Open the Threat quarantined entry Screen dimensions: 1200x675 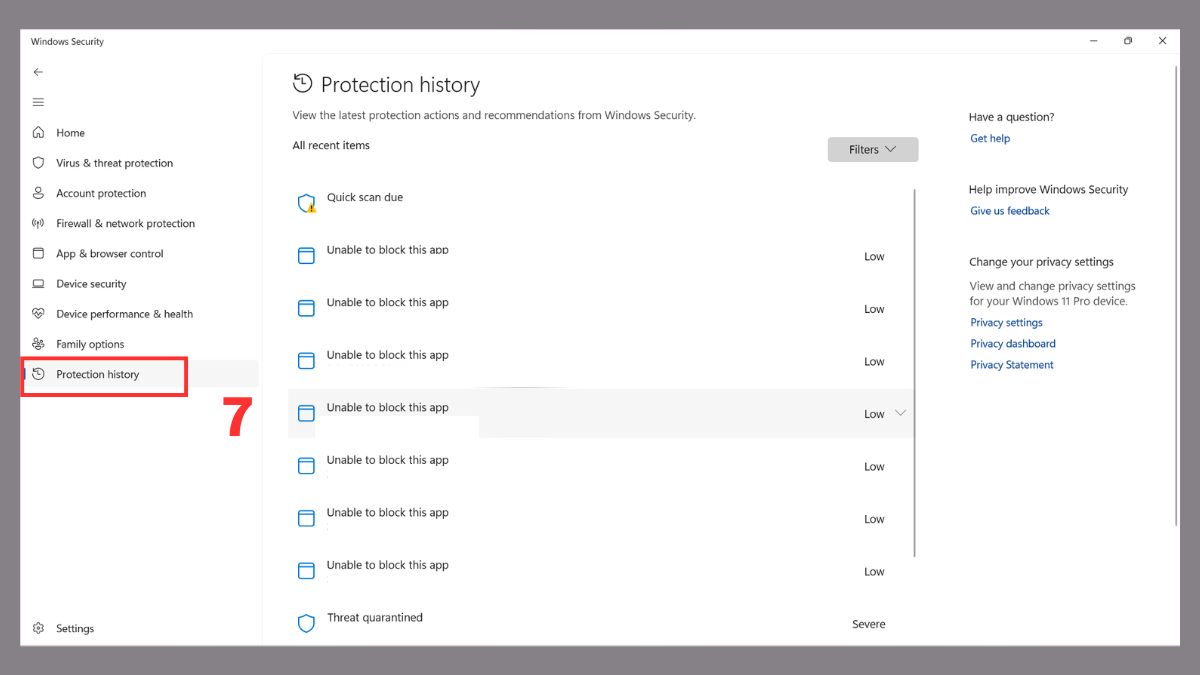600,623
